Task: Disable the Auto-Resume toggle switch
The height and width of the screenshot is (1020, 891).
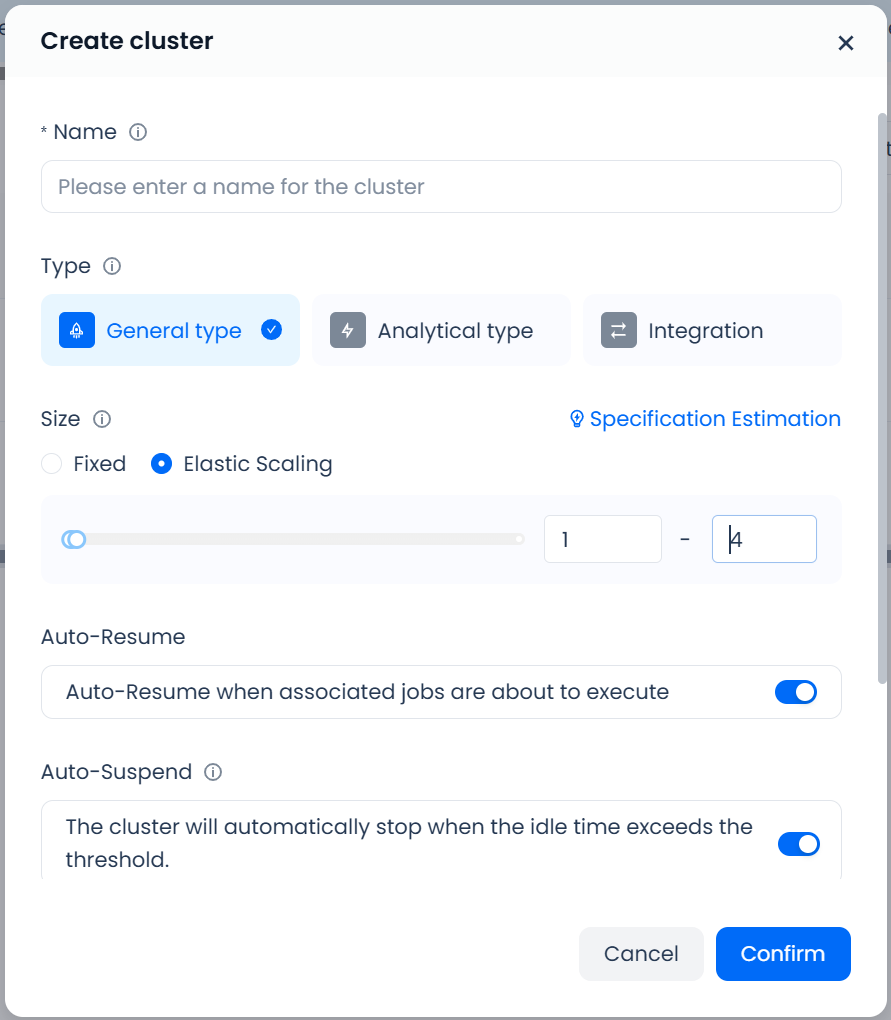Action: click(796, 692)
